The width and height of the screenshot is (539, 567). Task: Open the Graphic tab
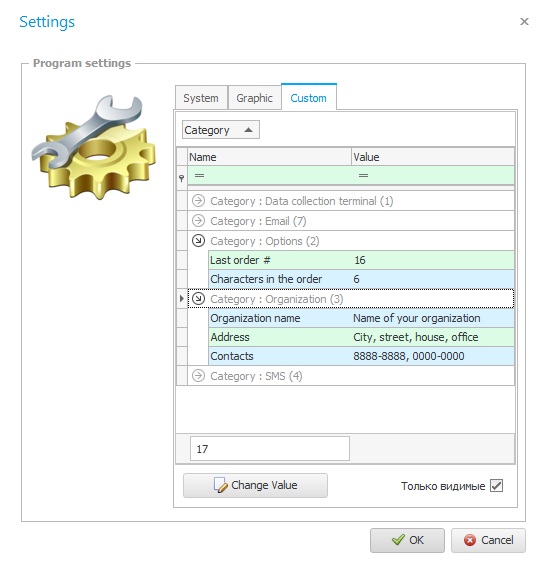click(254, 98)
